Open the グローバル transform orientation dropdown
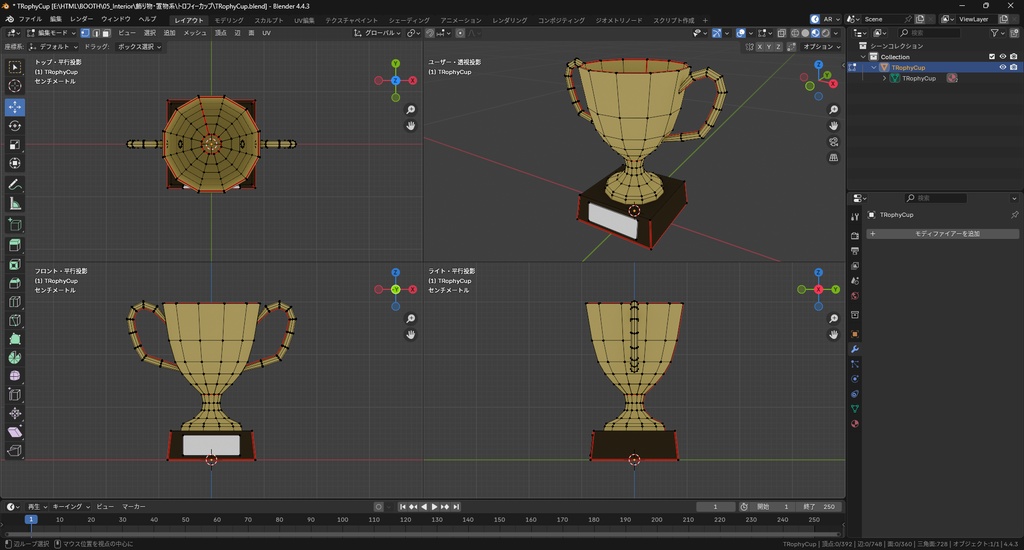 (x=380, y=33)
